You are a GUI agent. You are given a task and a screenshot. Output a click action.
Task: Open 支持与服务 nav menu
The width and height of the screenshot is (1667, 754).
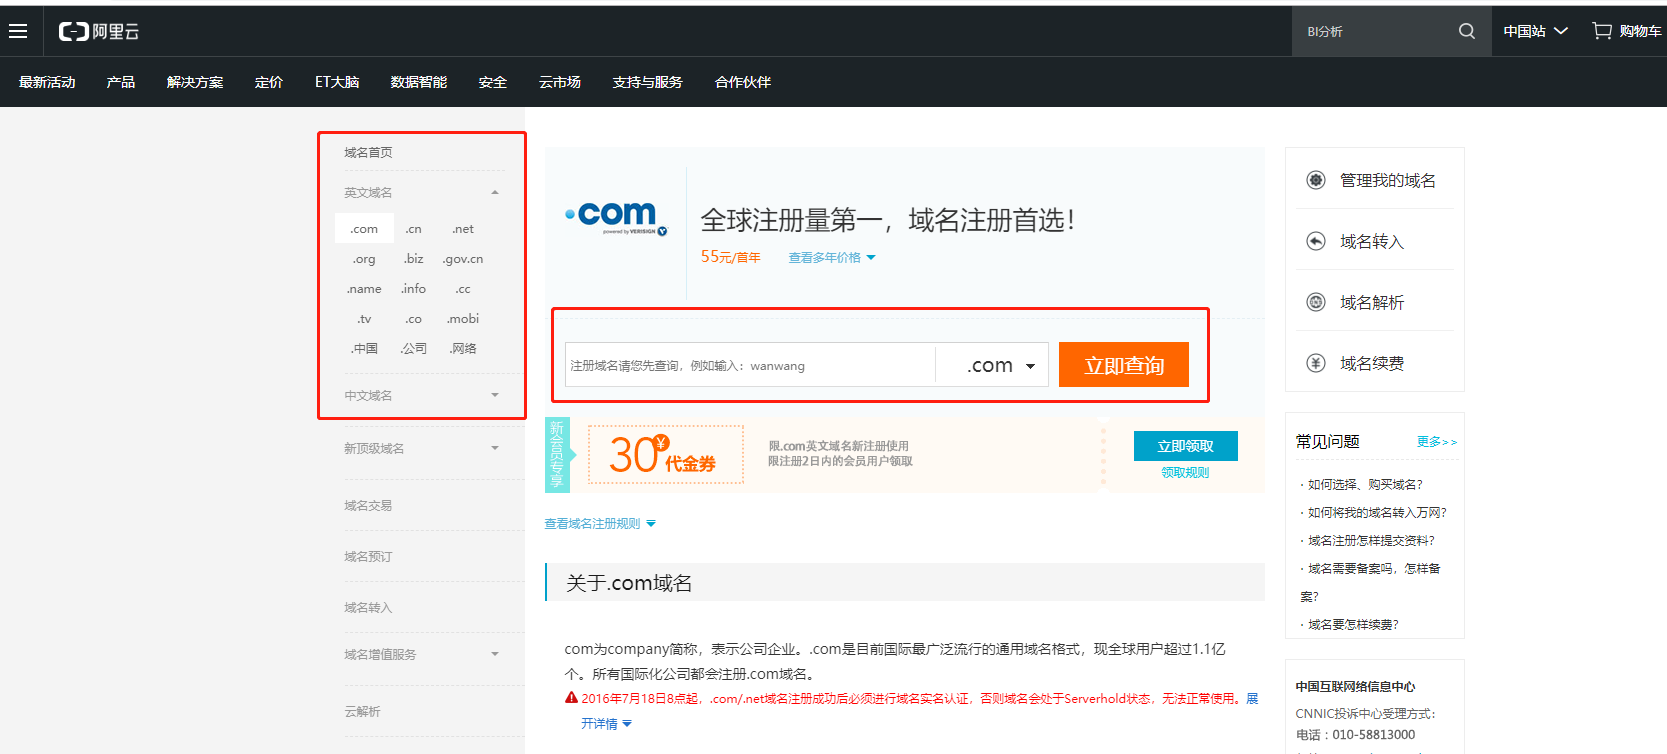tap(648, 82)
